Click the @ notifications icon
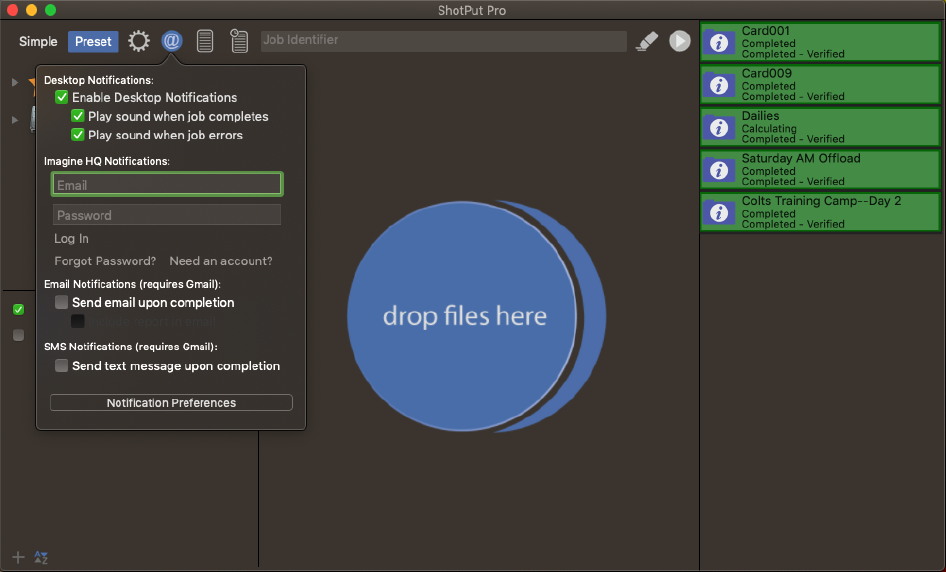Viewport: 946px width, 572px height. tap(172, 41)
